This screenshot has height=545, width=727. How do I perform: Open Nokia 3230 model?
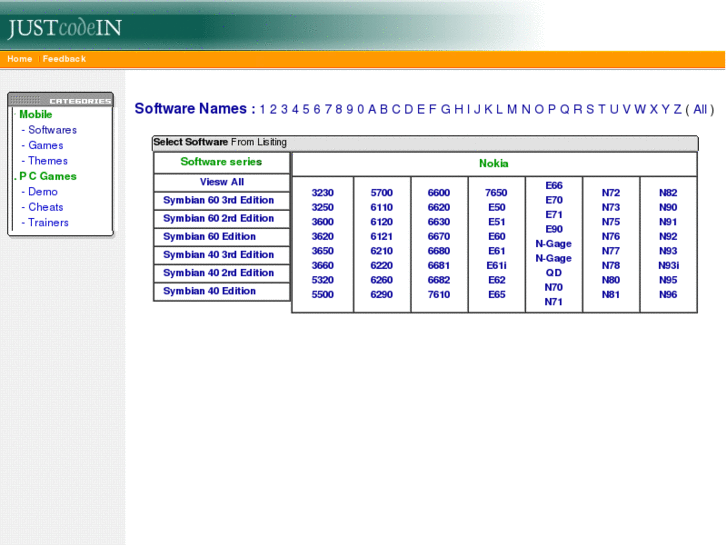[322, 192]
